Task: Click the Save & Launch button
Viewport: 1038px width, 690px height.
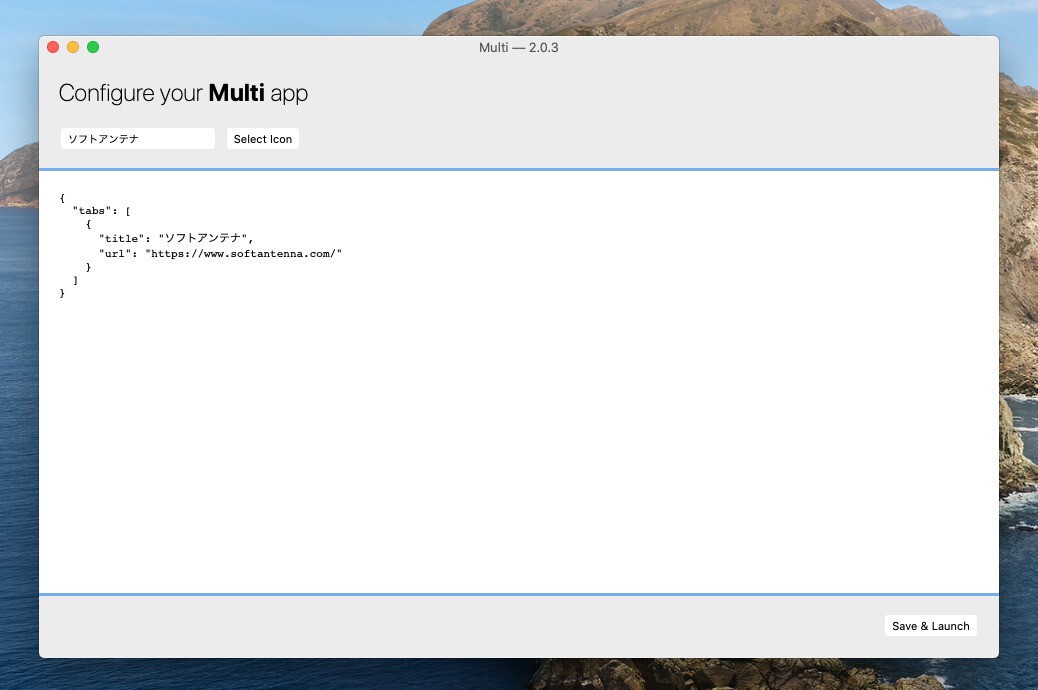Action: click(930, 626)
